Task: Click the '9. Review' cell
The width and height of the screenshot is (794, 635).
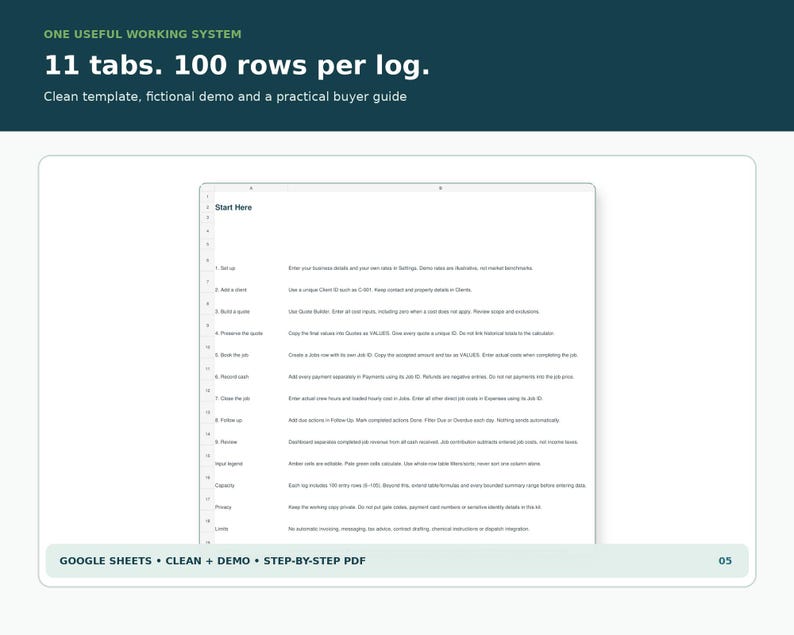Action: coord(226,442)
